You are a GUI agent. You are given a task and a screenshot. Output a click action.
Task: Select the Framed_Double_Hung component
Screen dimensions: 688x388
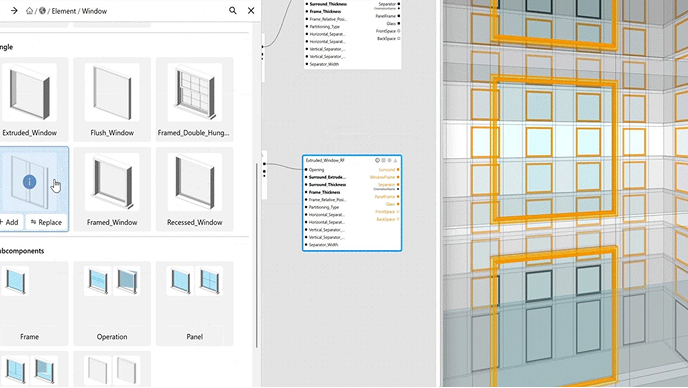[x=194, y=99]
